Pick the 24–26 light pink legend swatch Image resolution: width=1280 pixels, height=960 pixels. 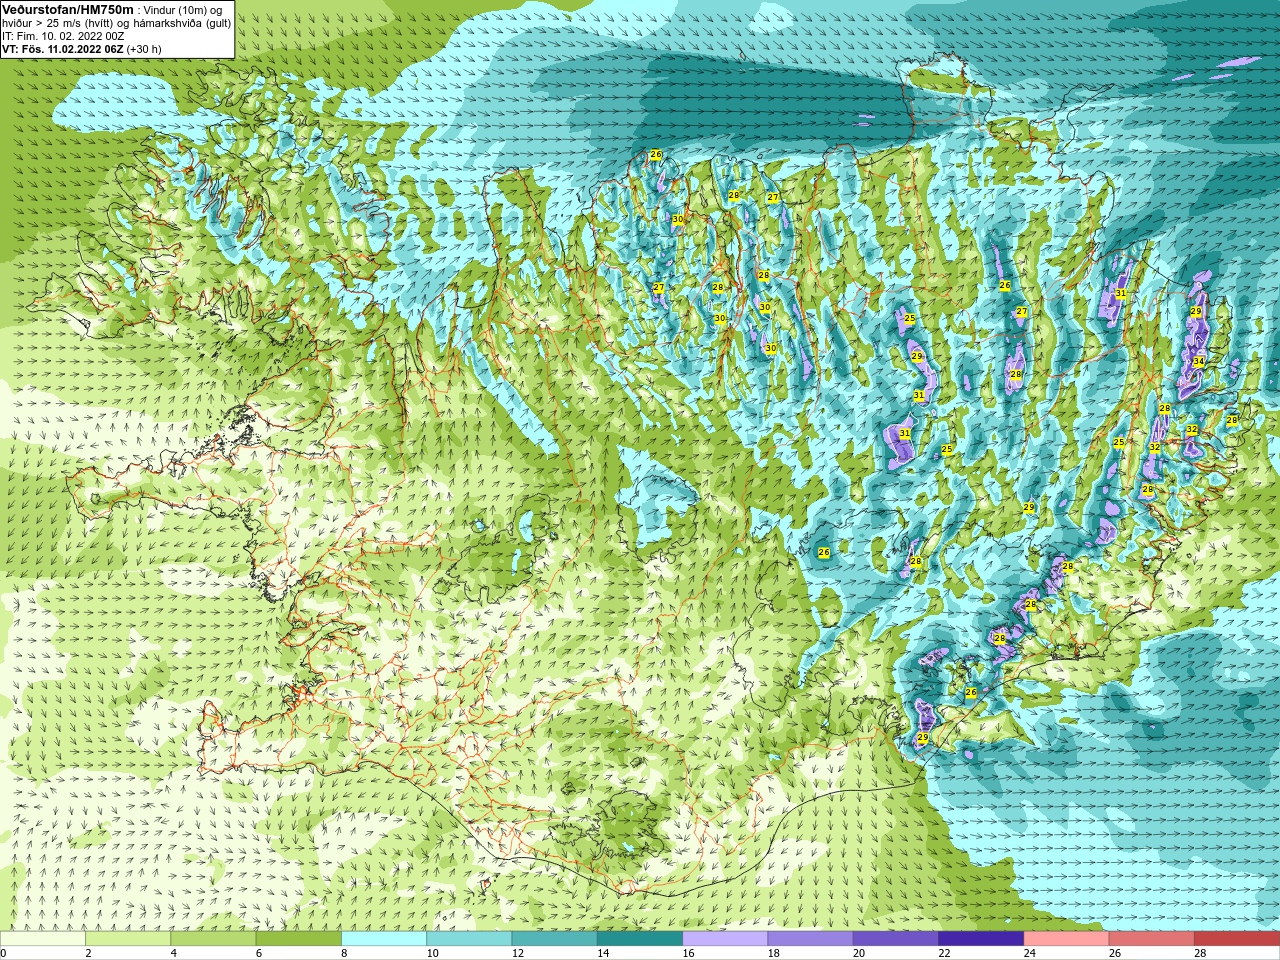1067,939
